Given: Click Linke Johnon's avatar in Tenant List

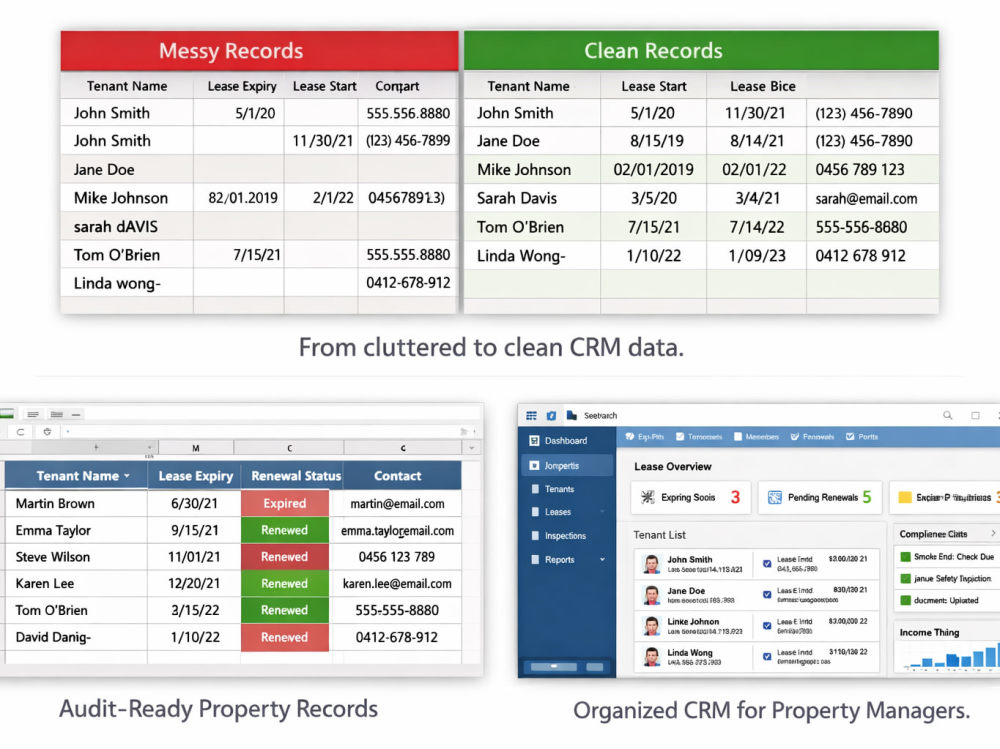Looking at the screenshot, I should tap(651, 626).
